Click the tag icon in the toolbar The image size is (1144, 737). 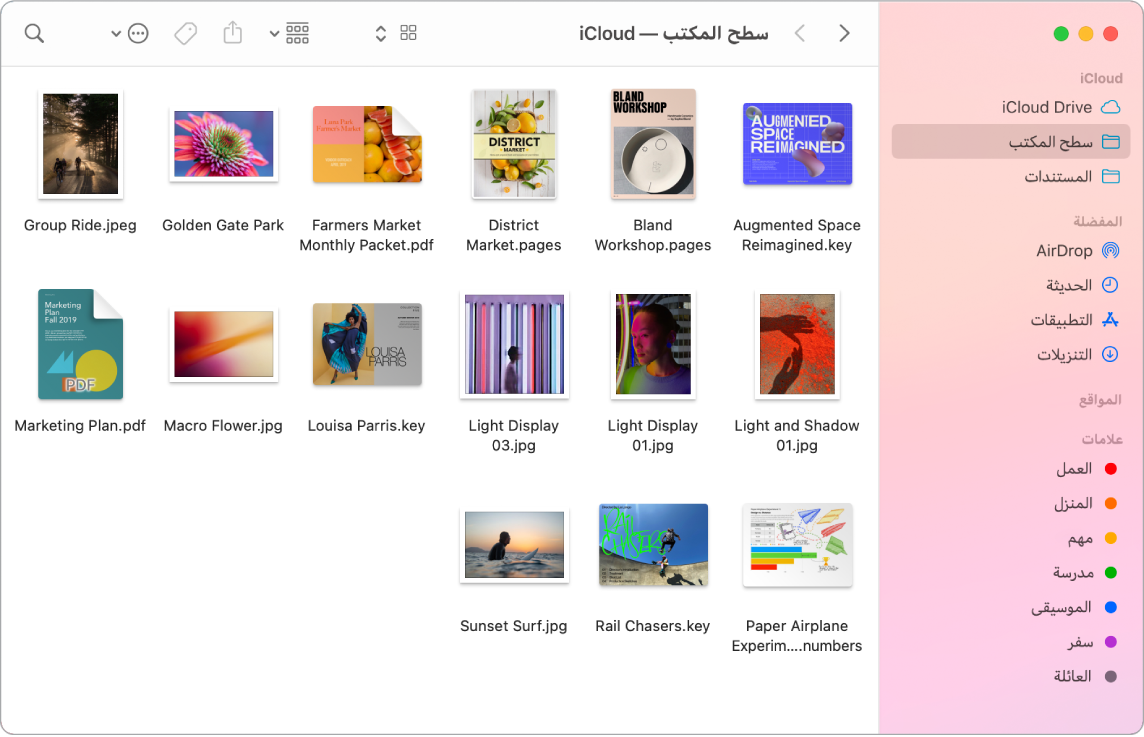click(184, 33)
